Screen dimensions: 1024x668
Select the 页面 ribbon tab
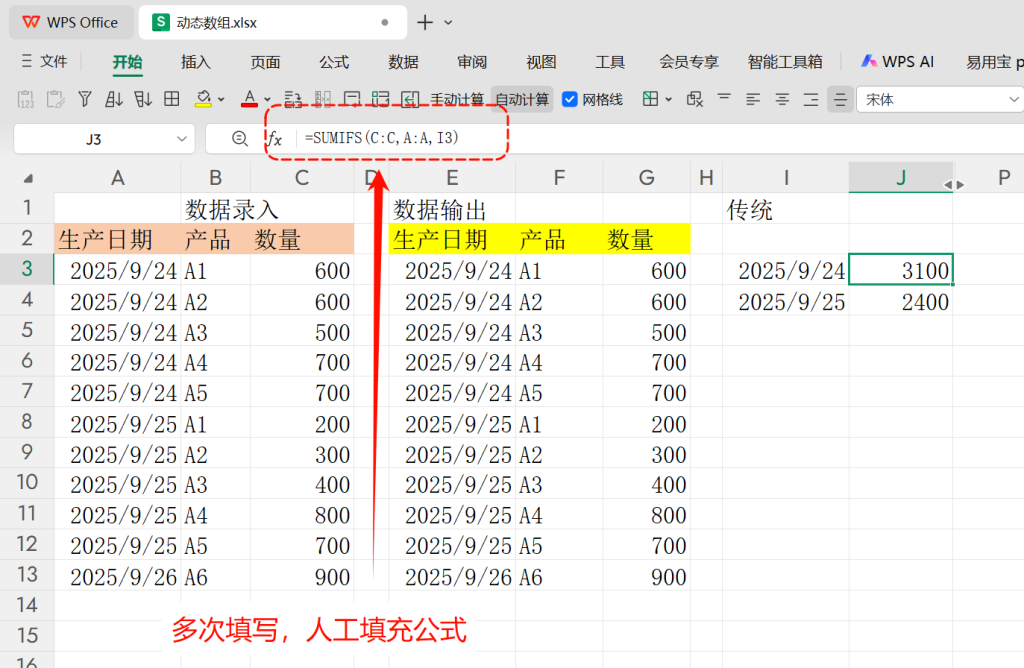(265, 62)
